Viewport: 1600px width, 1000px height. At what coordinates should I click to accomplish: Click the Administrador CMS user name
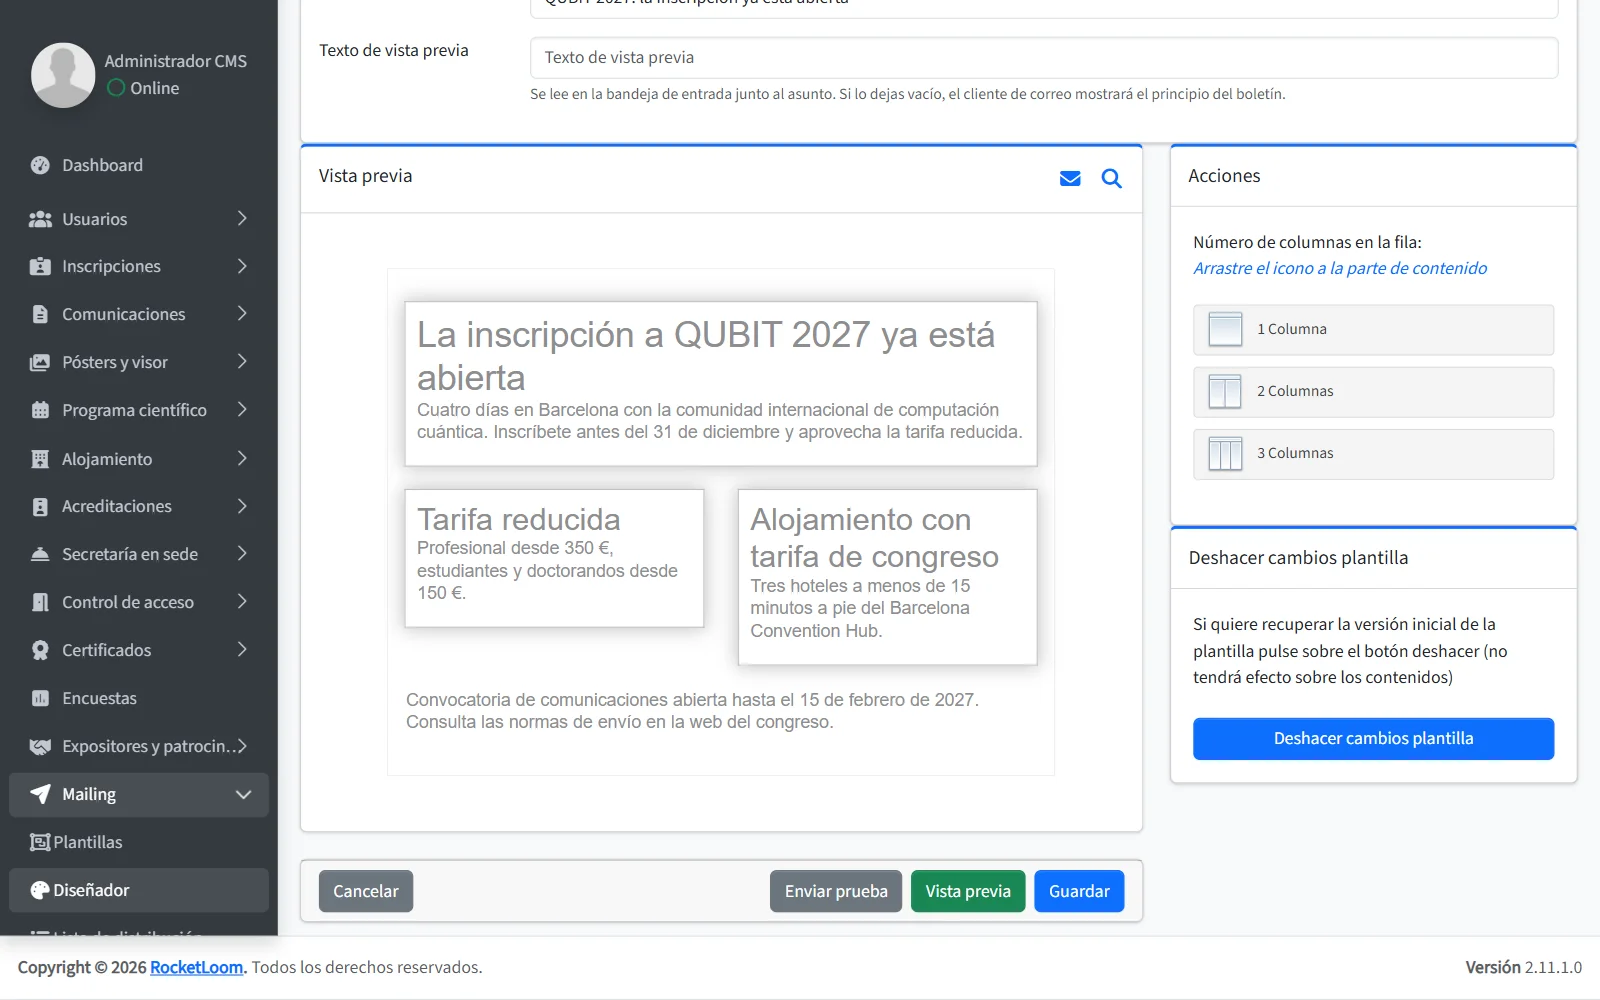175,61
